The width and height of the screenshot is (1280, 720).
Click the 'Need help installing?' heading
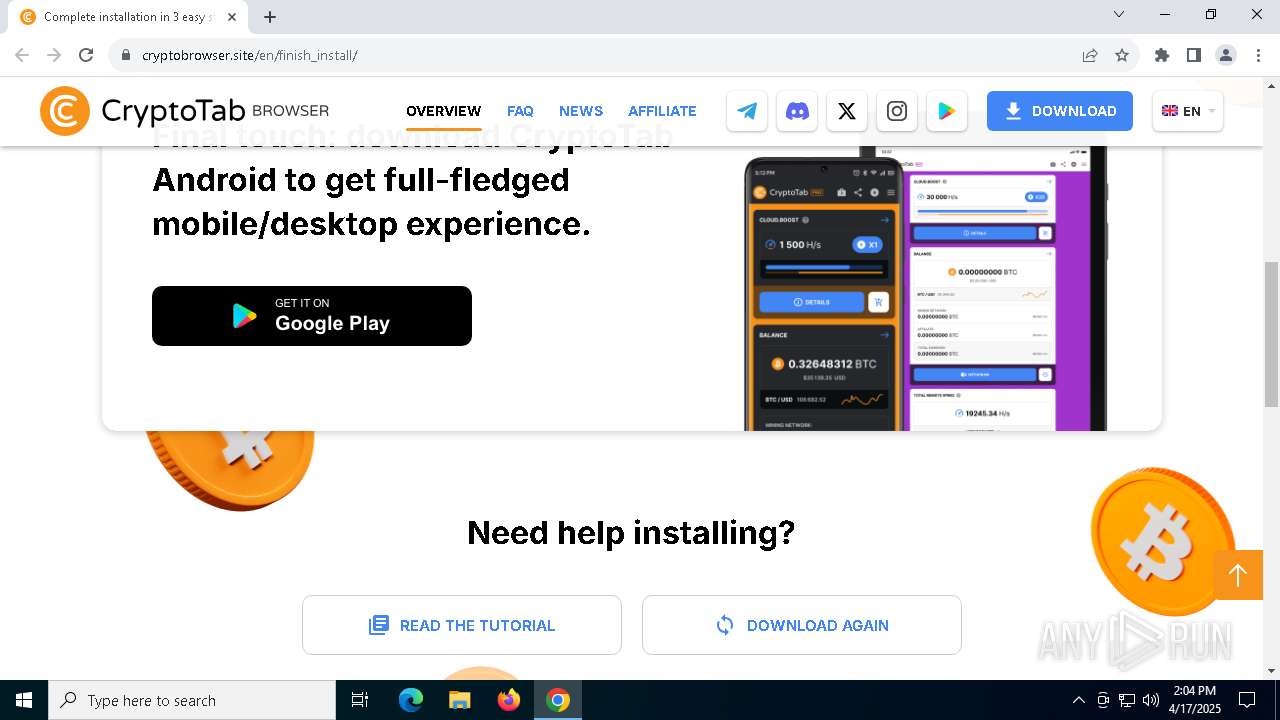pyautogui.click(x=631, y=533)
